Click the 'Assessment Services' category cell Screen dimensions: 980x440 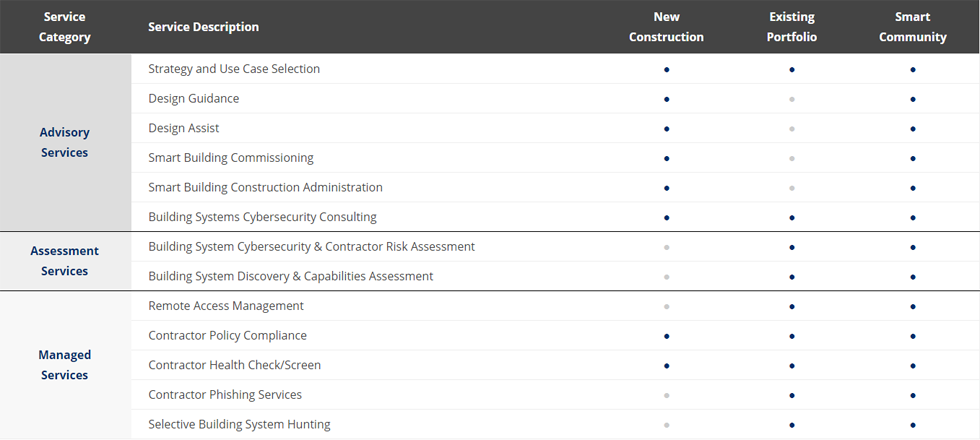point(65,261)
